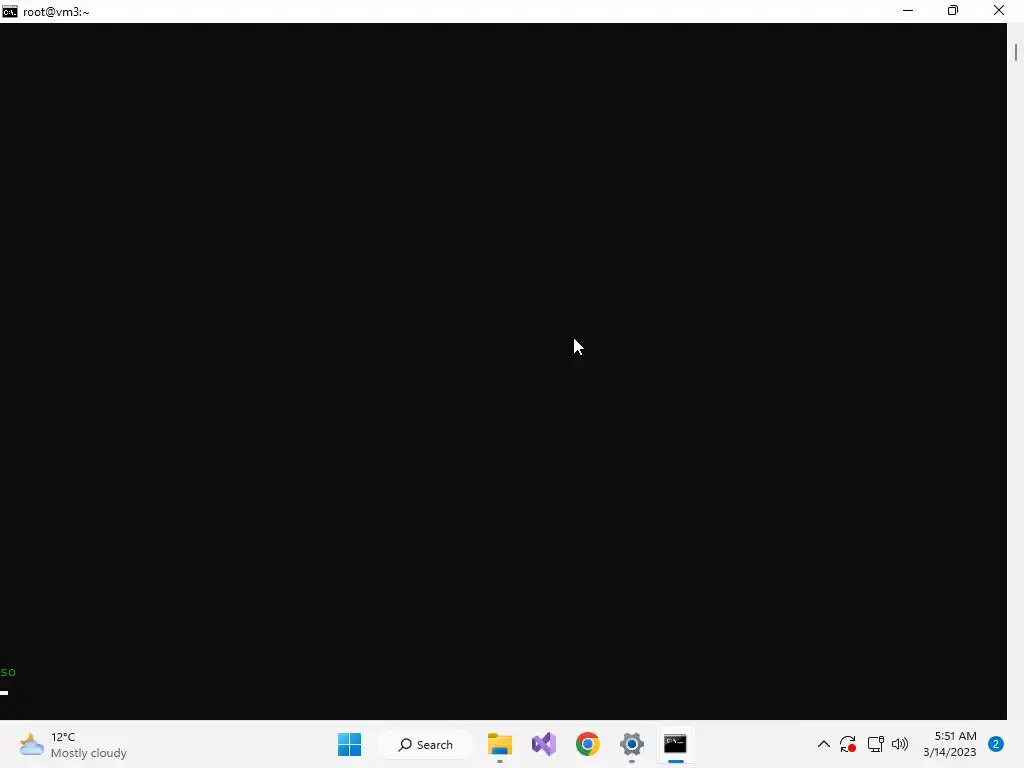This screenshot has width=1024, height=768.
Task: Show hidden system tray icons
Action: click(824, 744)
